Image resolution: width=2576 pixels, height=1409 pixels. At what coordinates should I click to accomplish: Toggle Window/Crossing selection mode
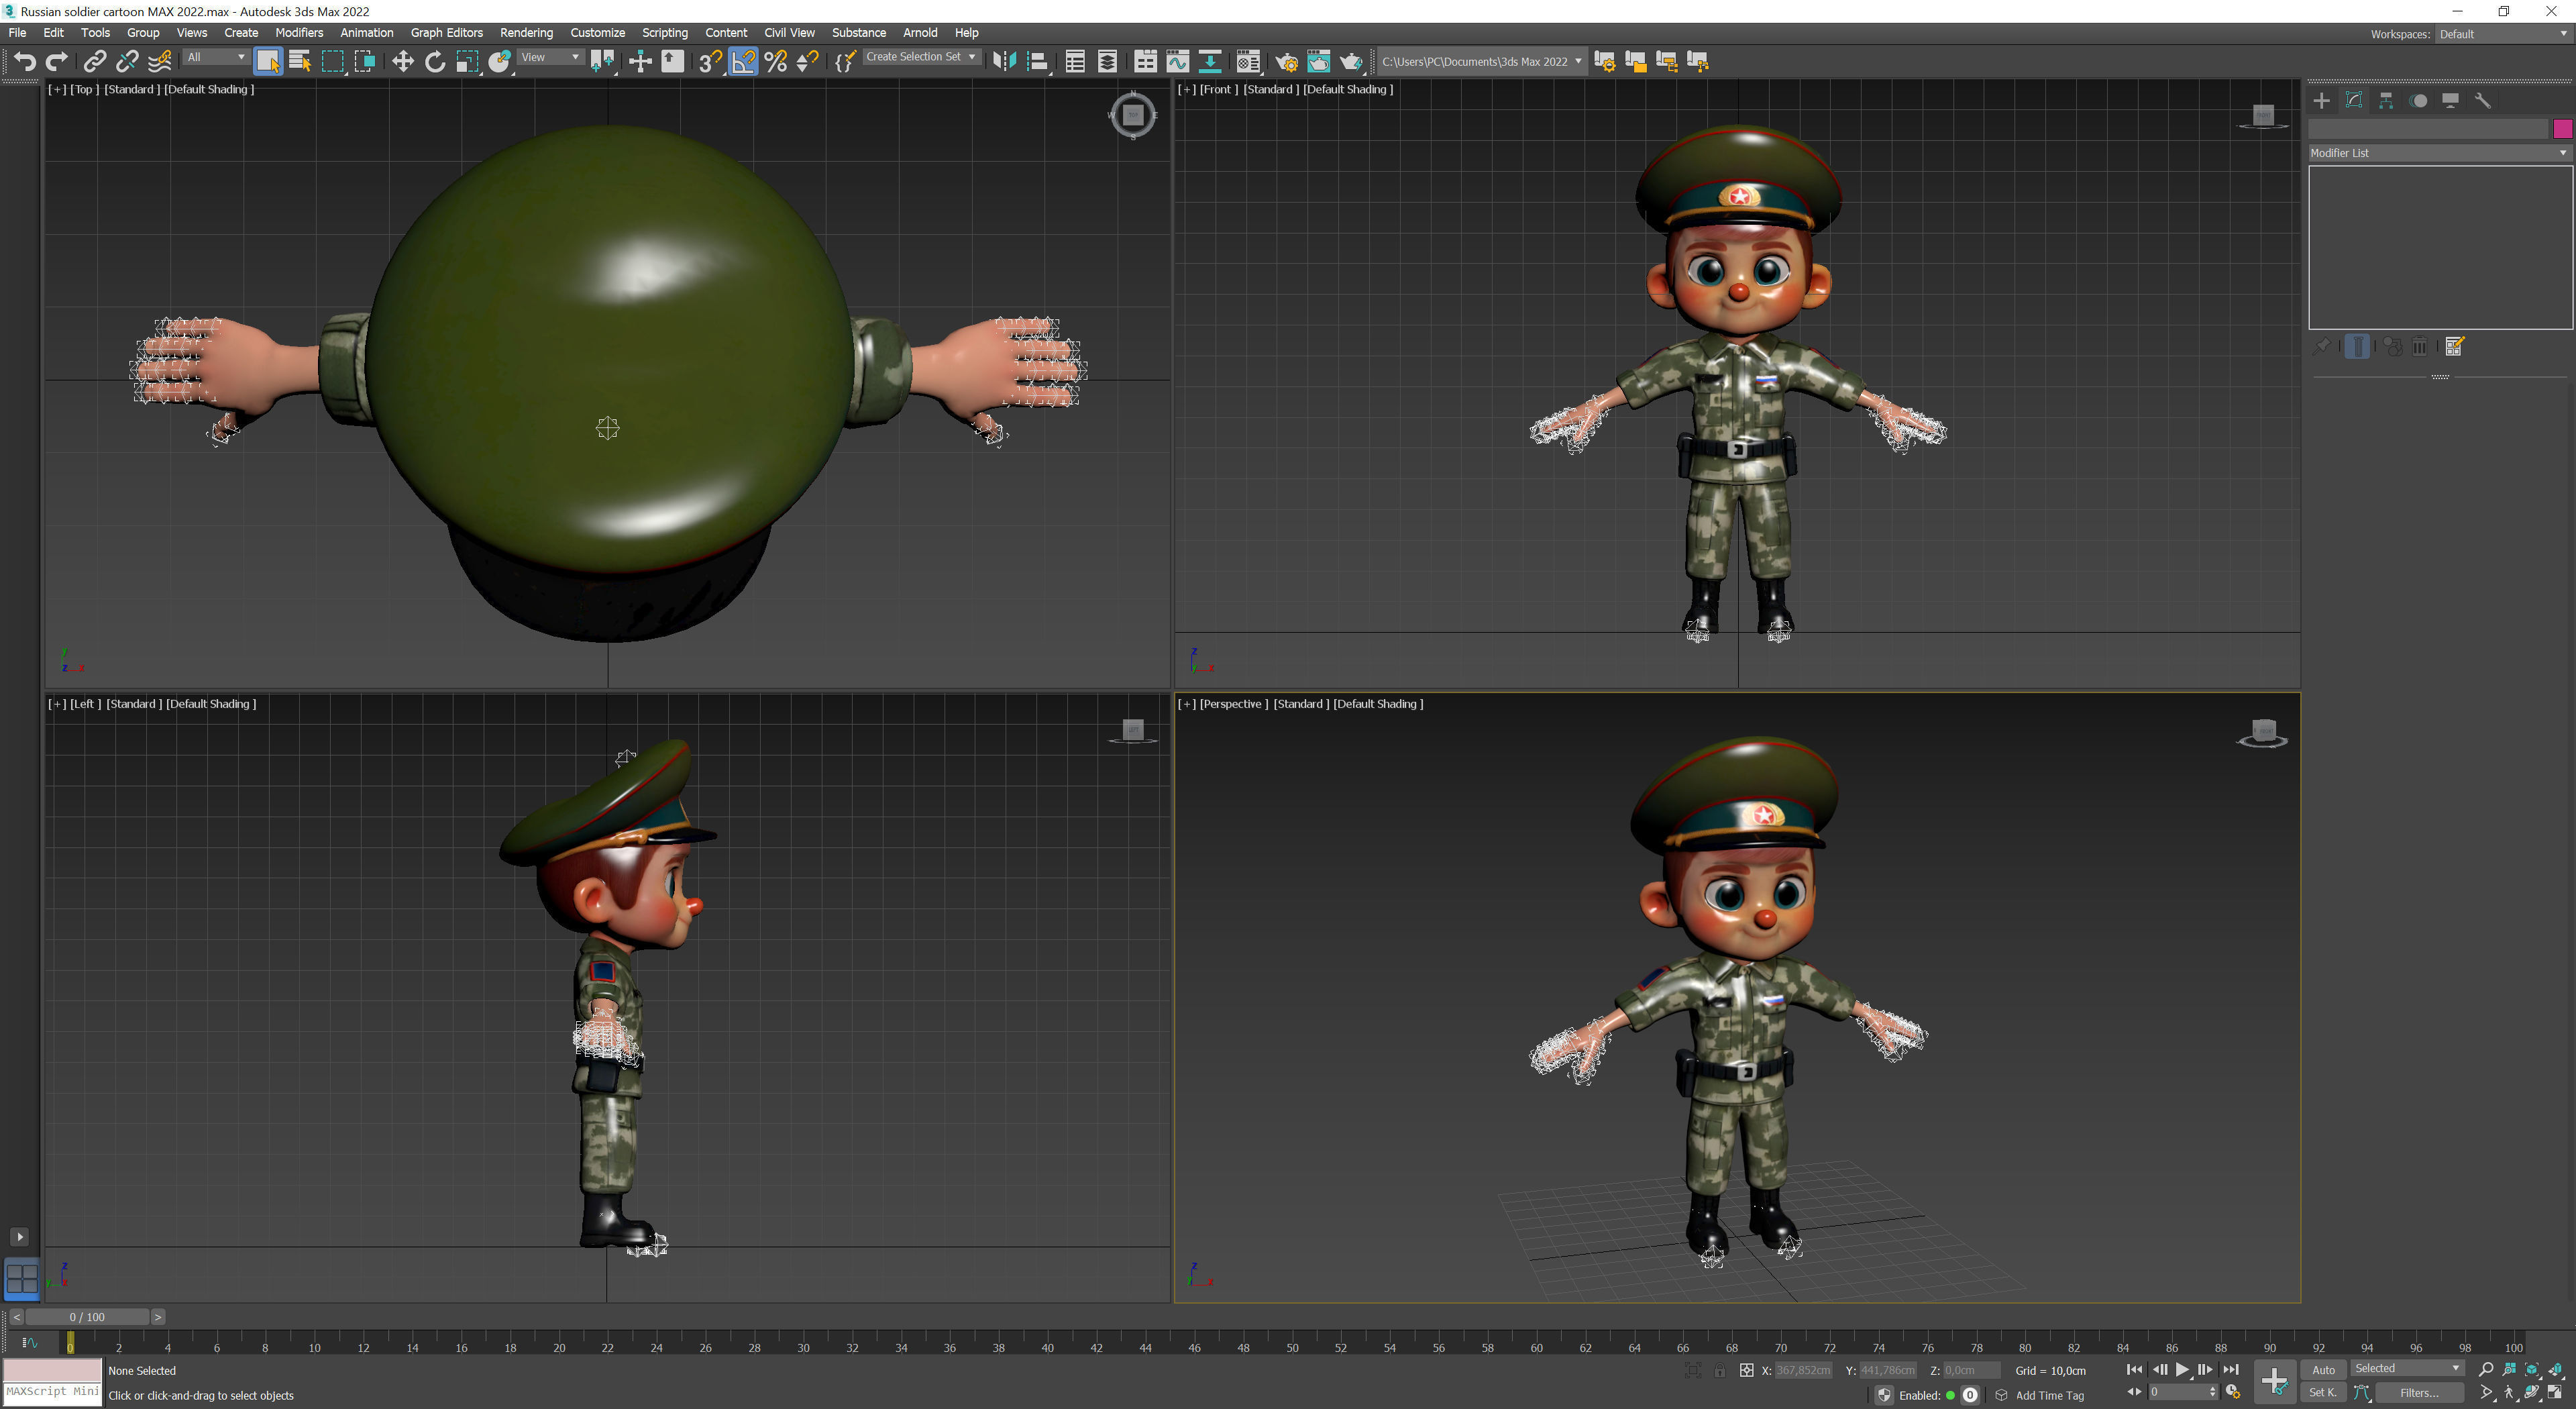tap(365, 62)
